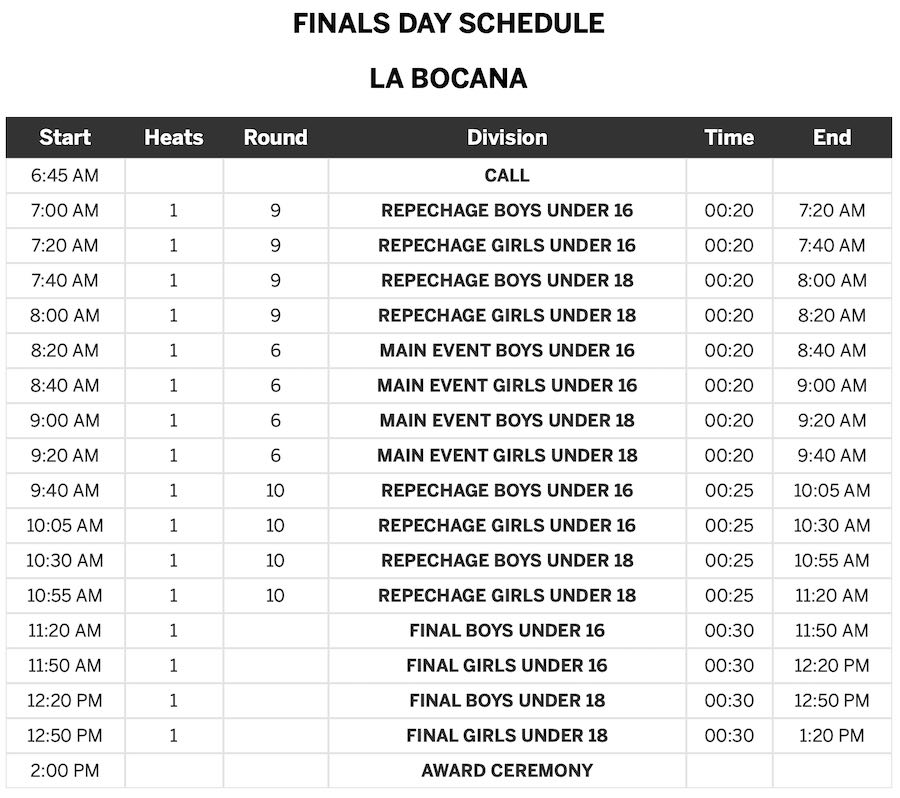Click the 10:05 AM start time cell

(65, 525)
